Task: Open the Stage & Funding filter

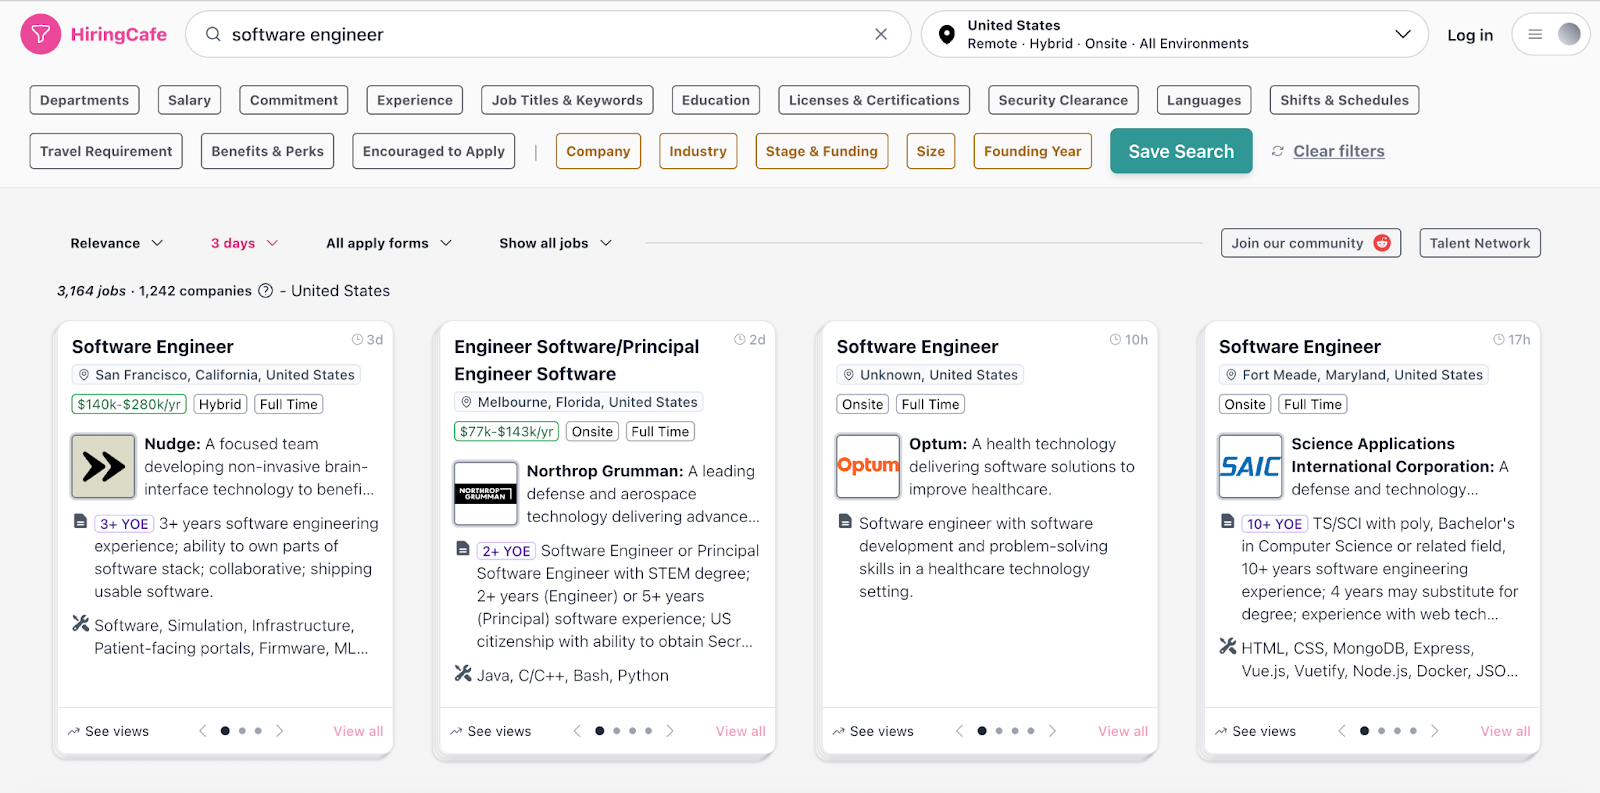Action: (821, 151)
